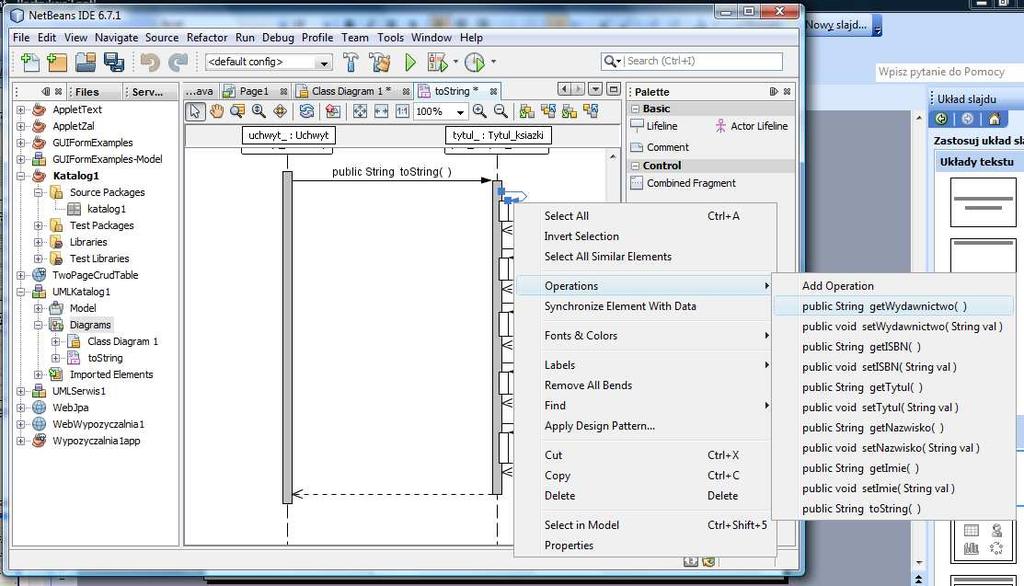Click the zoom out magnifier minus icon
Screen dimensions: 1024x586
(501, 111)
